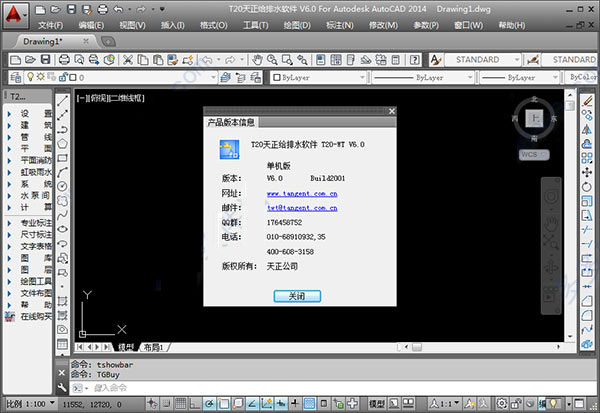Select the Spline curve tool
The image size is (600, 413).
point(62,215)
